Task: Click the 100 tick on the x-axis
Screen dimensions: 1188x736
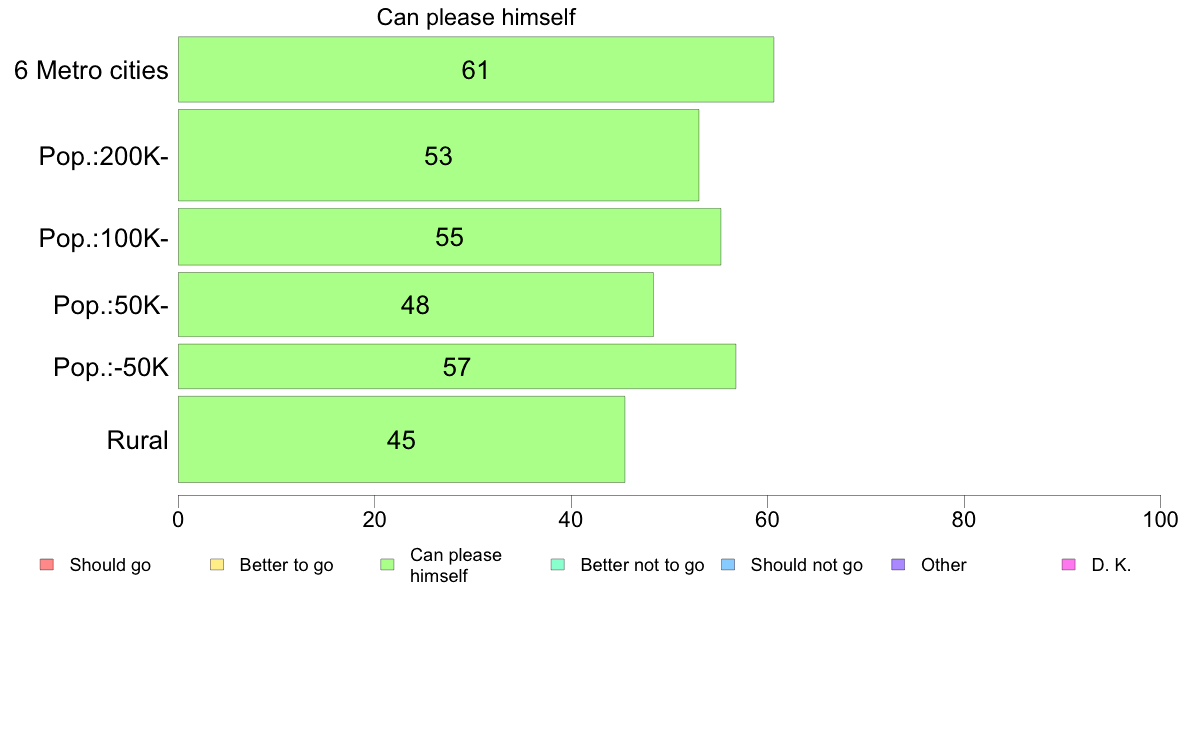Action: [1160, 520]
